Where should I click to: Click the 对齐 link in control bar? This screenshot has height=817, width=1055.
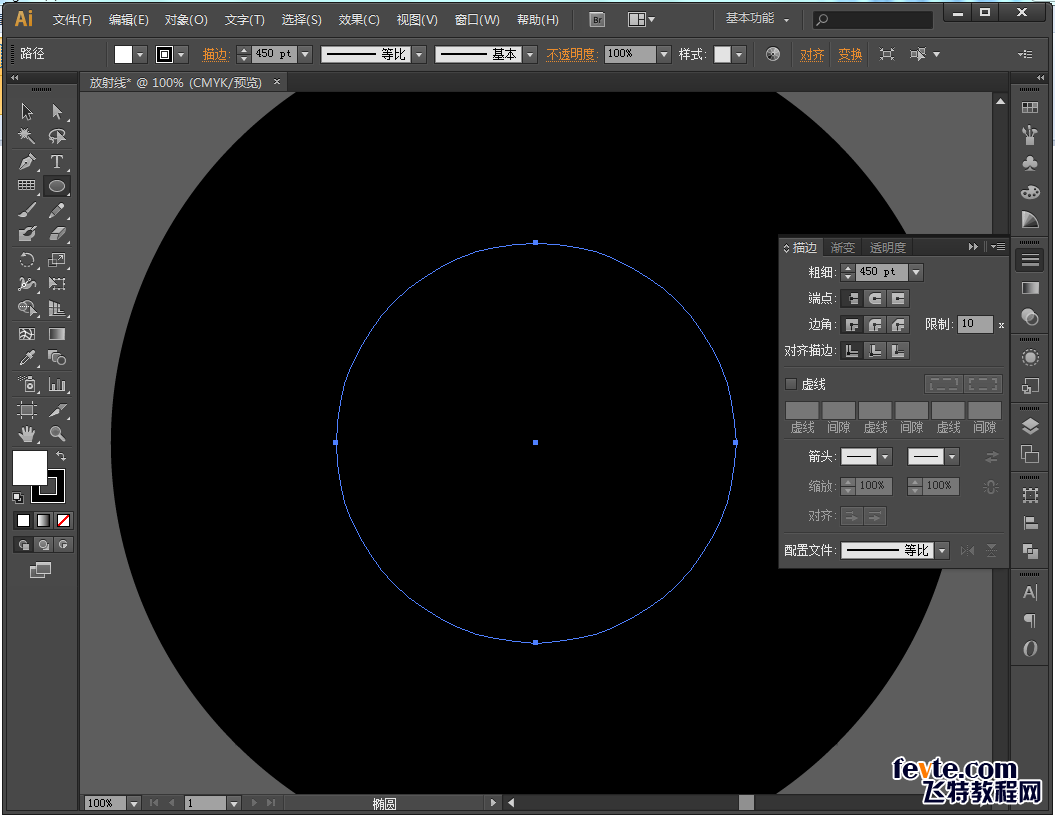click(812, 55)
